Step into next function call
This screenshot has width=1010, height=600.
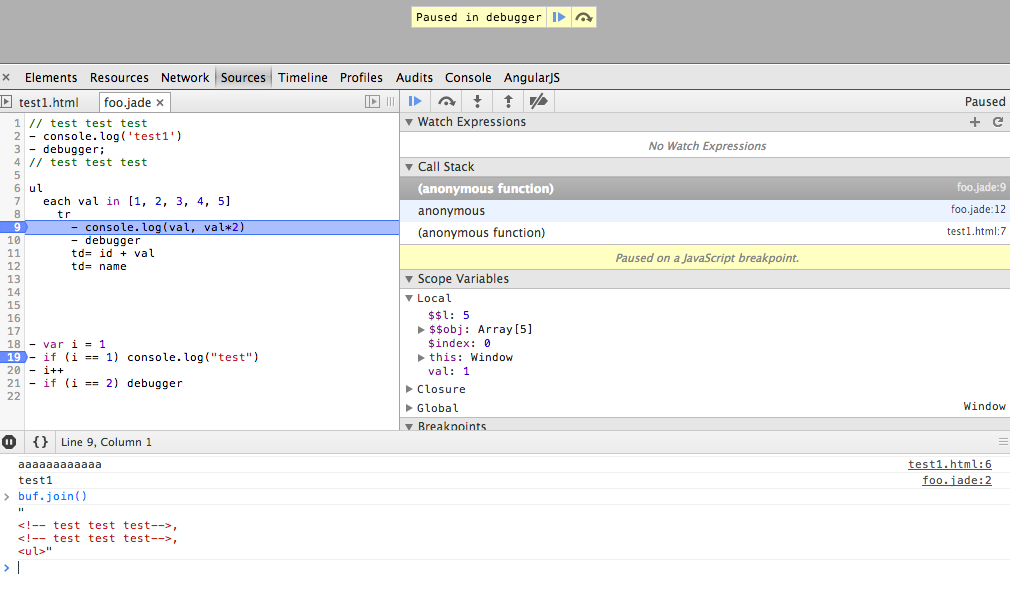477,101
